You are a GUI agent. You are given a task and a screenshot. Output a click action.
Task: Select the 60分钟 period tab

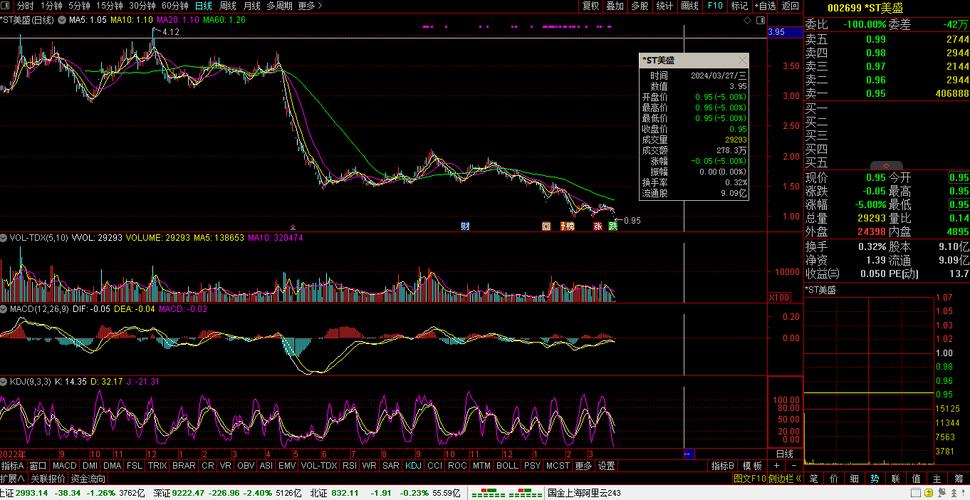tap(175, 6)
